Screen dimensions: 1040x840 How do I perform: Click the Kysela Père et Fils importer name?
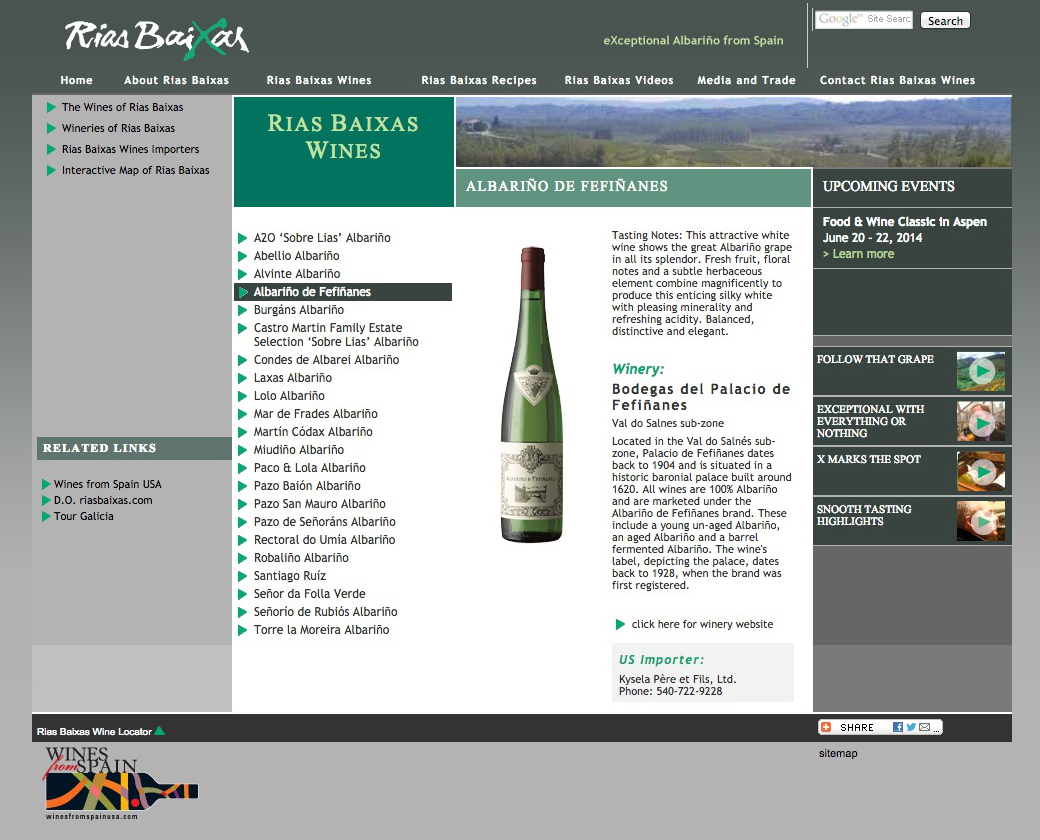click(677, 679)
